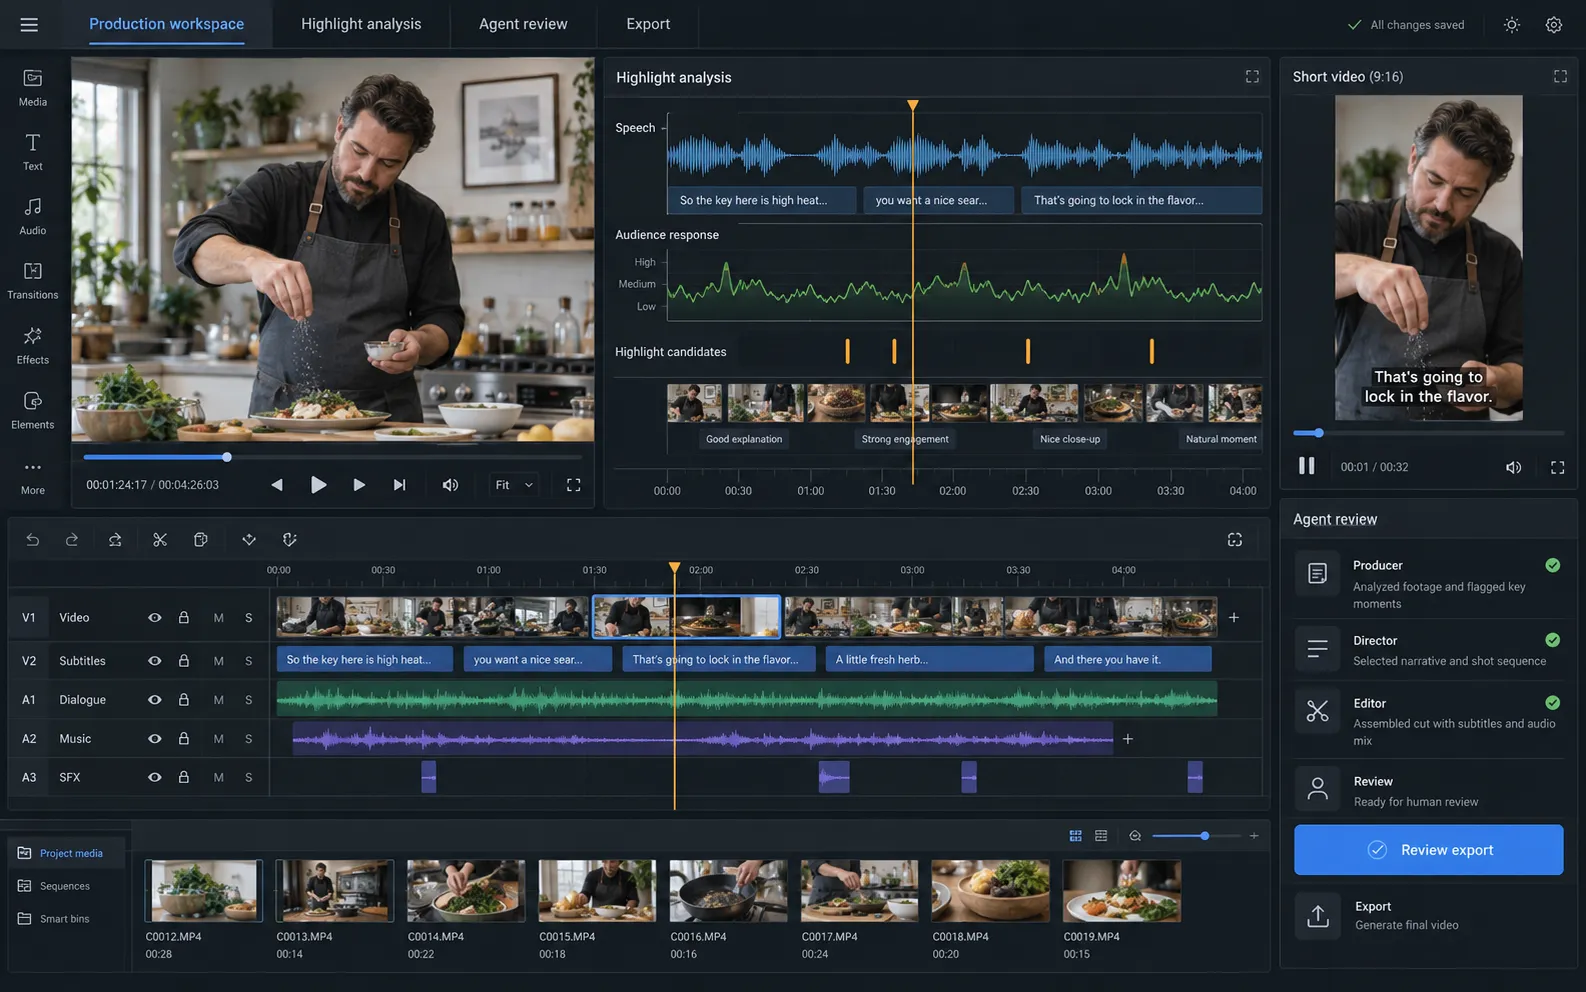Image resolution: width=1586 pixels, height=992 pixels.
Task: Open the Agent review tab
Action: coord(523,24)
